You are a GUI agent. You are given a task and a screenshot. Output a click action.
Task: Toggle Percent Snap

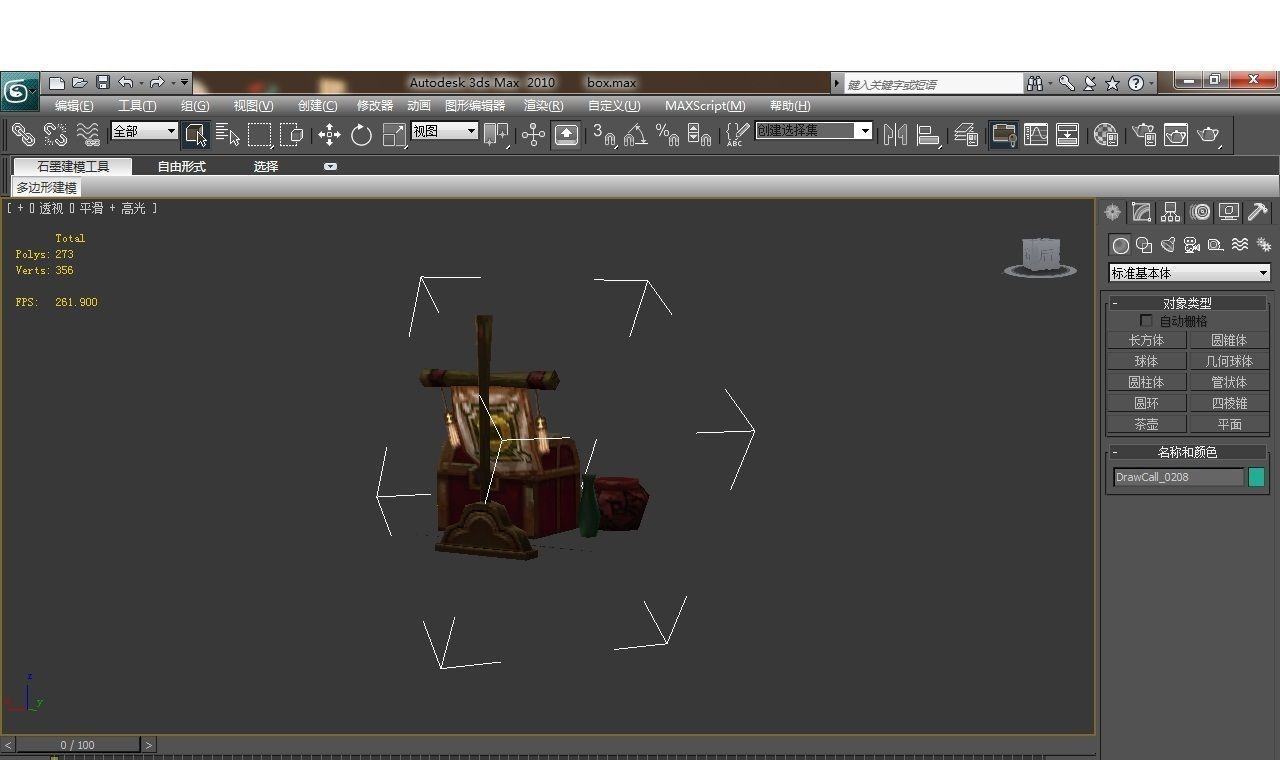(668, 134)
